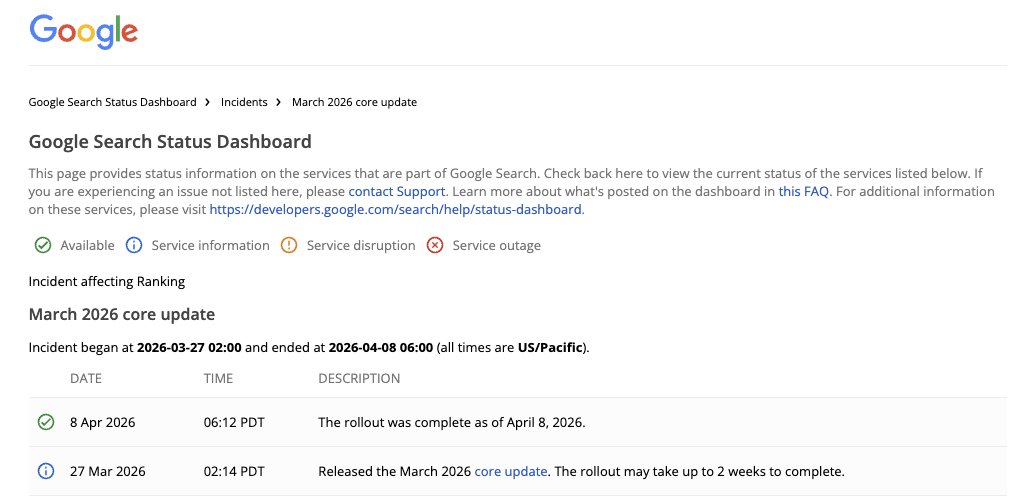
Task: Visit the developers.google.com status-dashboard URL
Action: (395, 210)
